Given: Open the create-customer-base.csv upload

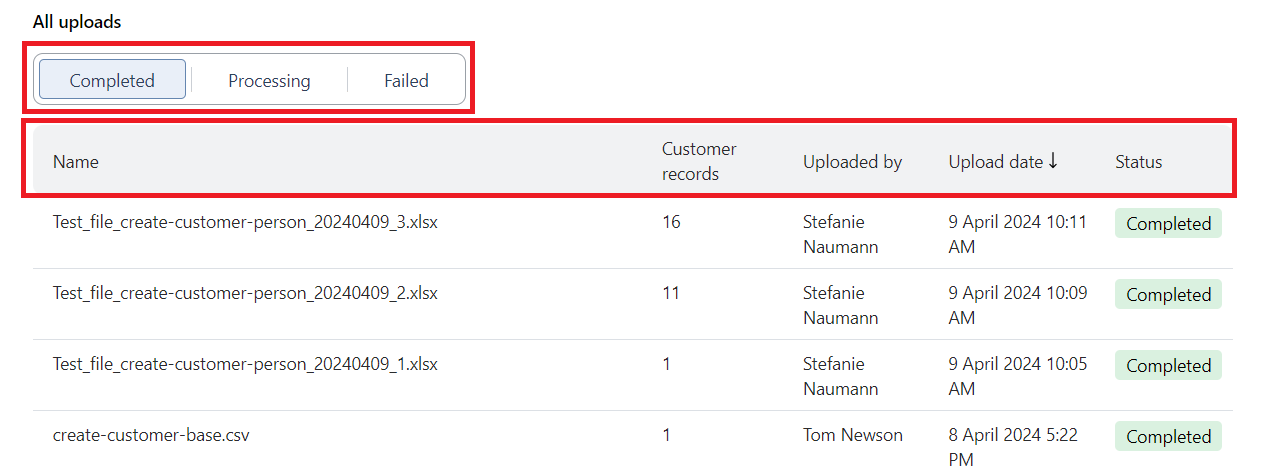Looking at the screenshot, I should pyautogui.click(x=151, y=435).
